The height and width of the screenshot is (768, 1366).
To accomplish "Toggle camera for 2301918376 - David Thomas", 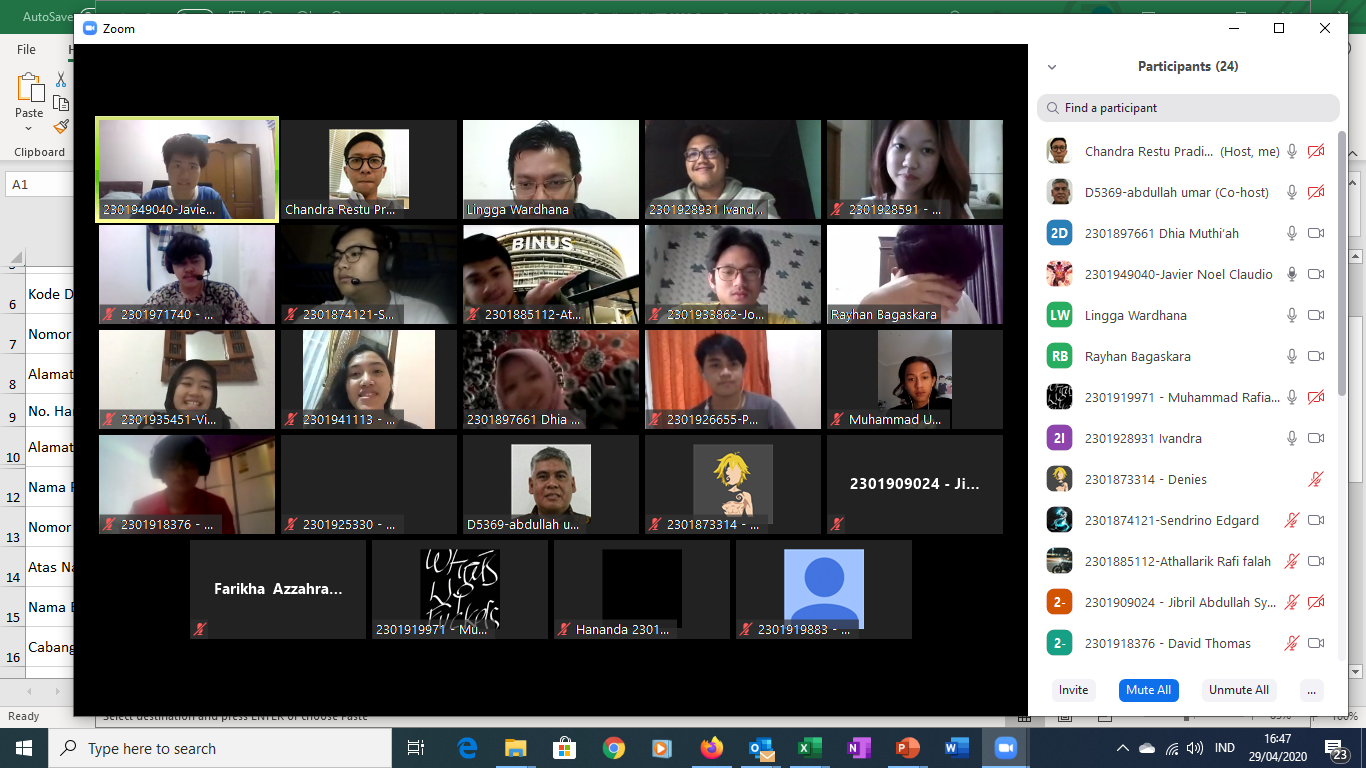I will tap(1316, 643).
